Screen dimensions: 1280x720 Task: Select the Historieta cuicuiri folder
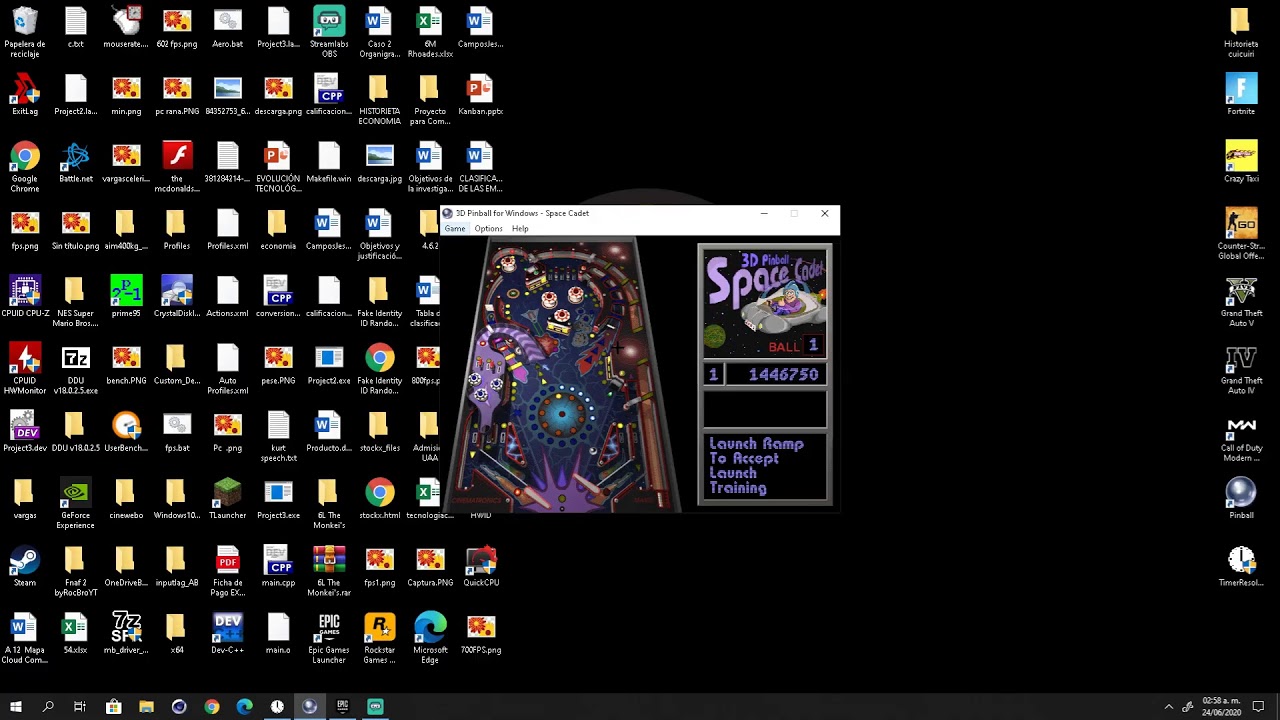[x=1241, y=32]
